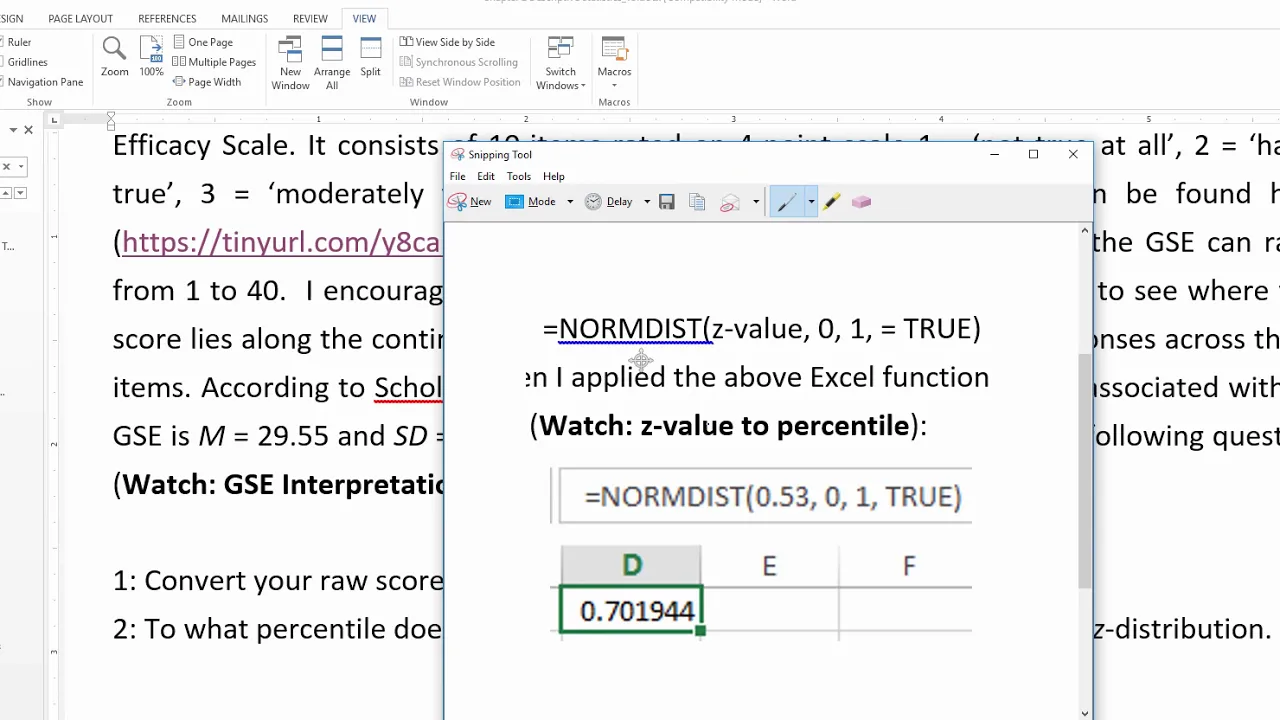
Task: Click the ruler tab selector box
Action: pos(54,120)
